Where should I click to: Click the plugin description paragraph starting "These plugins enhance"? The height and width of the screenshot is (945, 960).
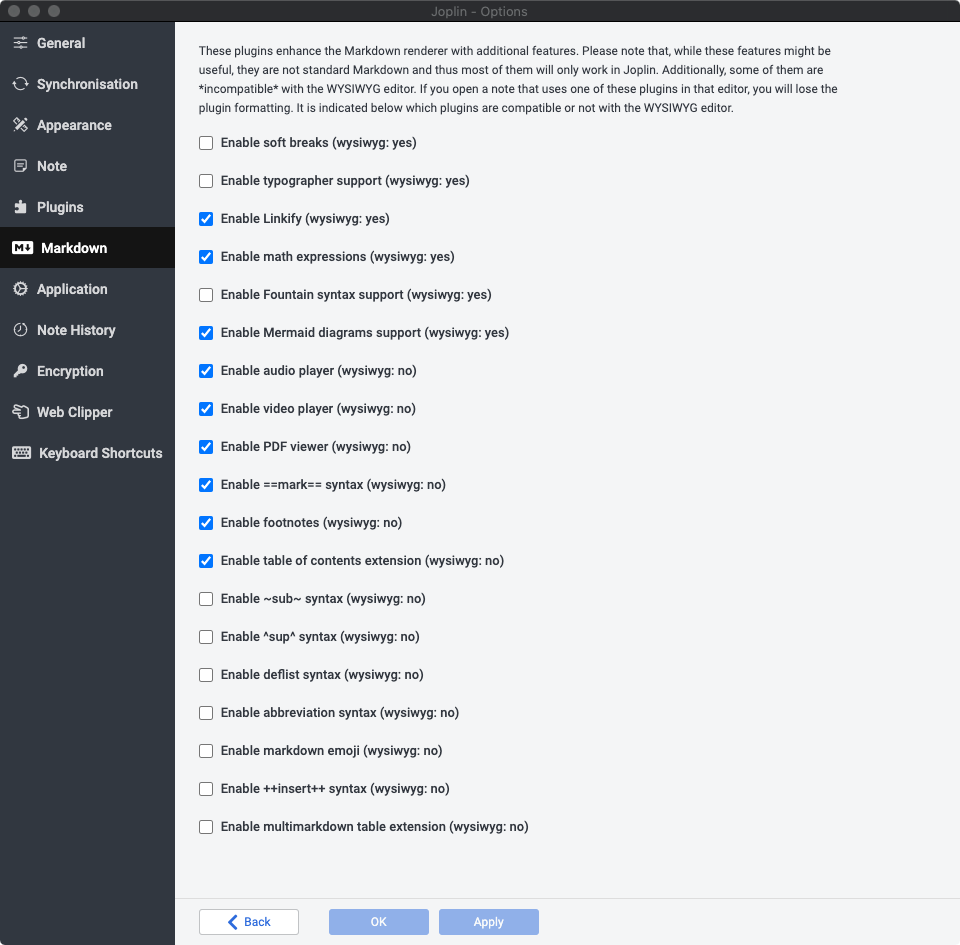click(x=518, y=79)
